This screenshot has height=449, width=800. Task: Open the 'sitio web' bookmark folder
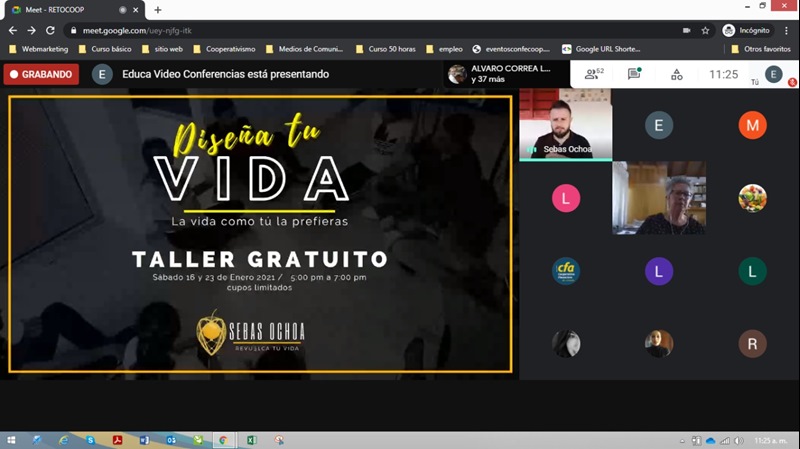tap(162, 49)
